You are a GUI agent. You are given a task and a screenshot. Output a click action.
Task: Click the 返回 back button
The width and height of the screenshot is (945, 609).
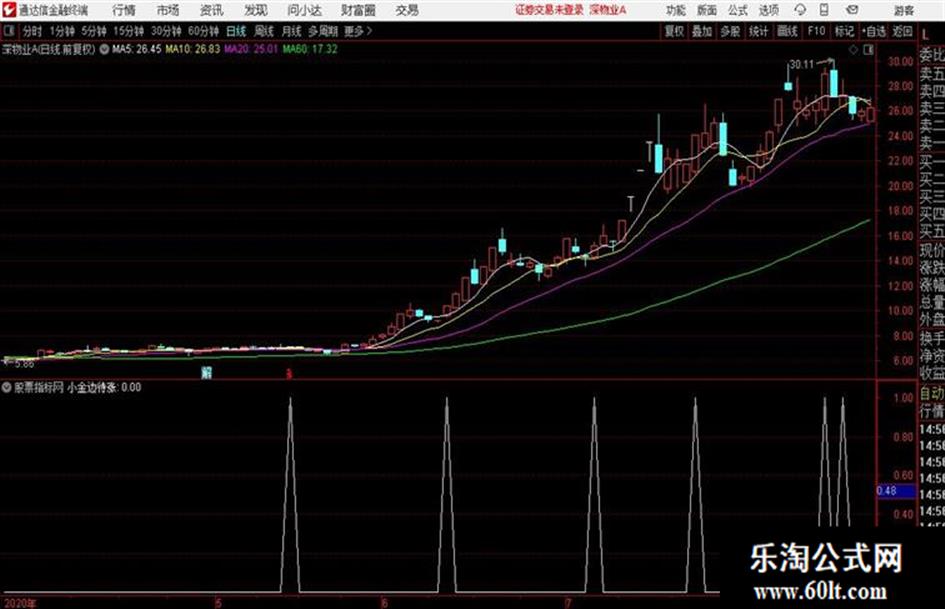coord(902,31)
